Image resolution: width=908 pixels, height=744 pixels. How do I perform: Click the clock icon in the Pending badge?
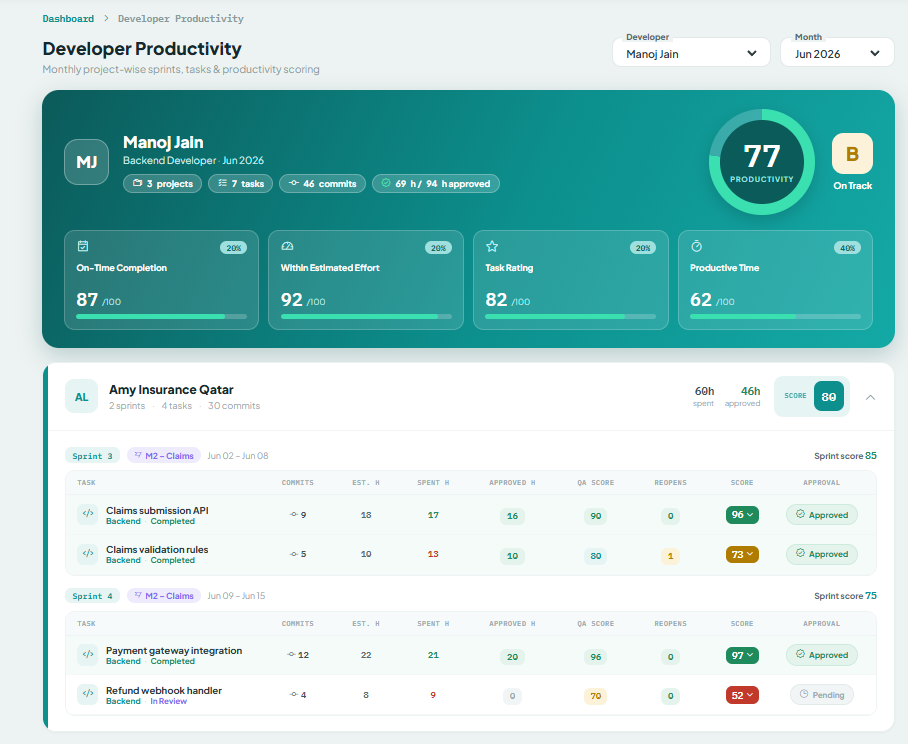coord(804,694)
